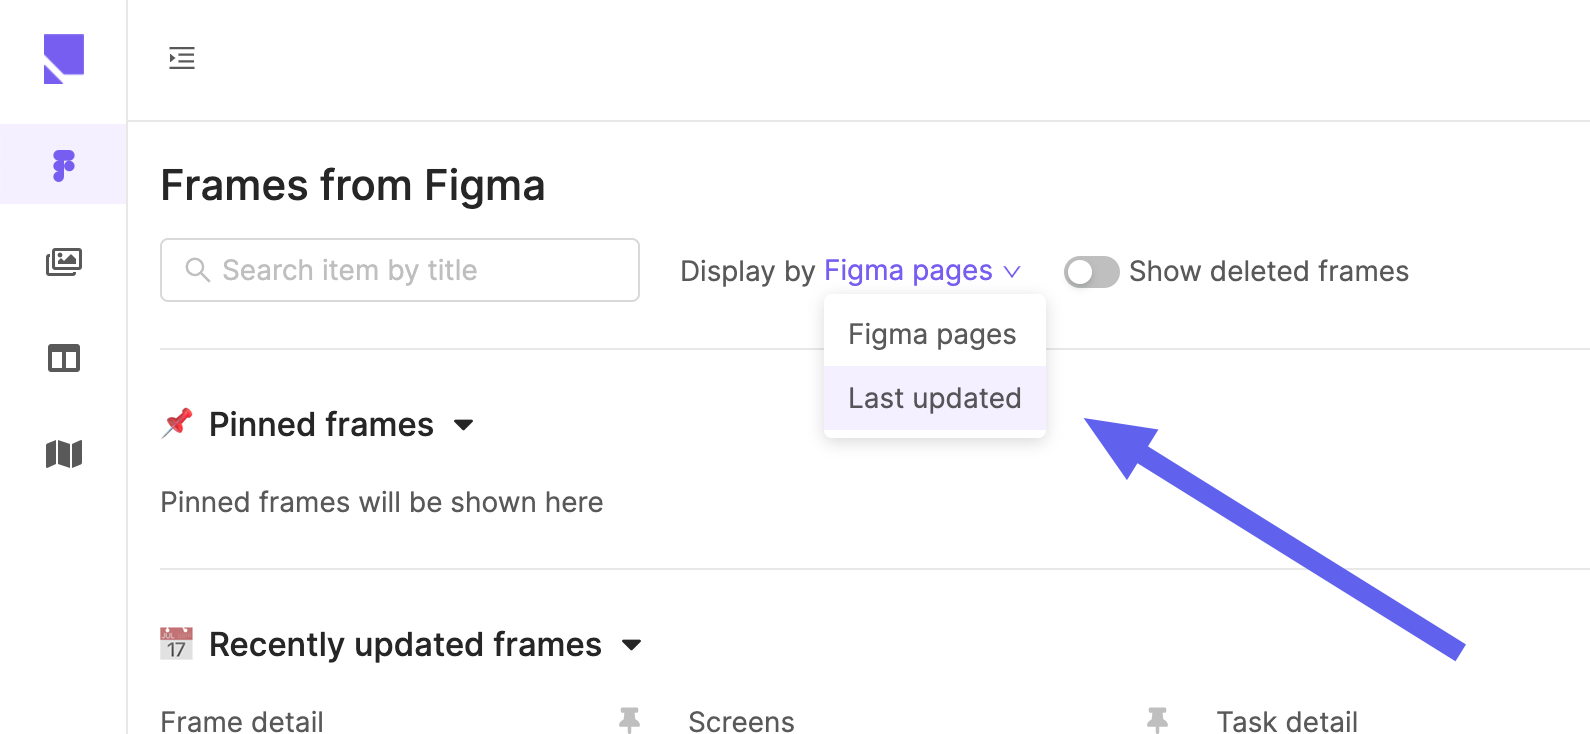Click the Task detail item title
This screenshot has height=734, width=1590.
[x=1287, y=721]
